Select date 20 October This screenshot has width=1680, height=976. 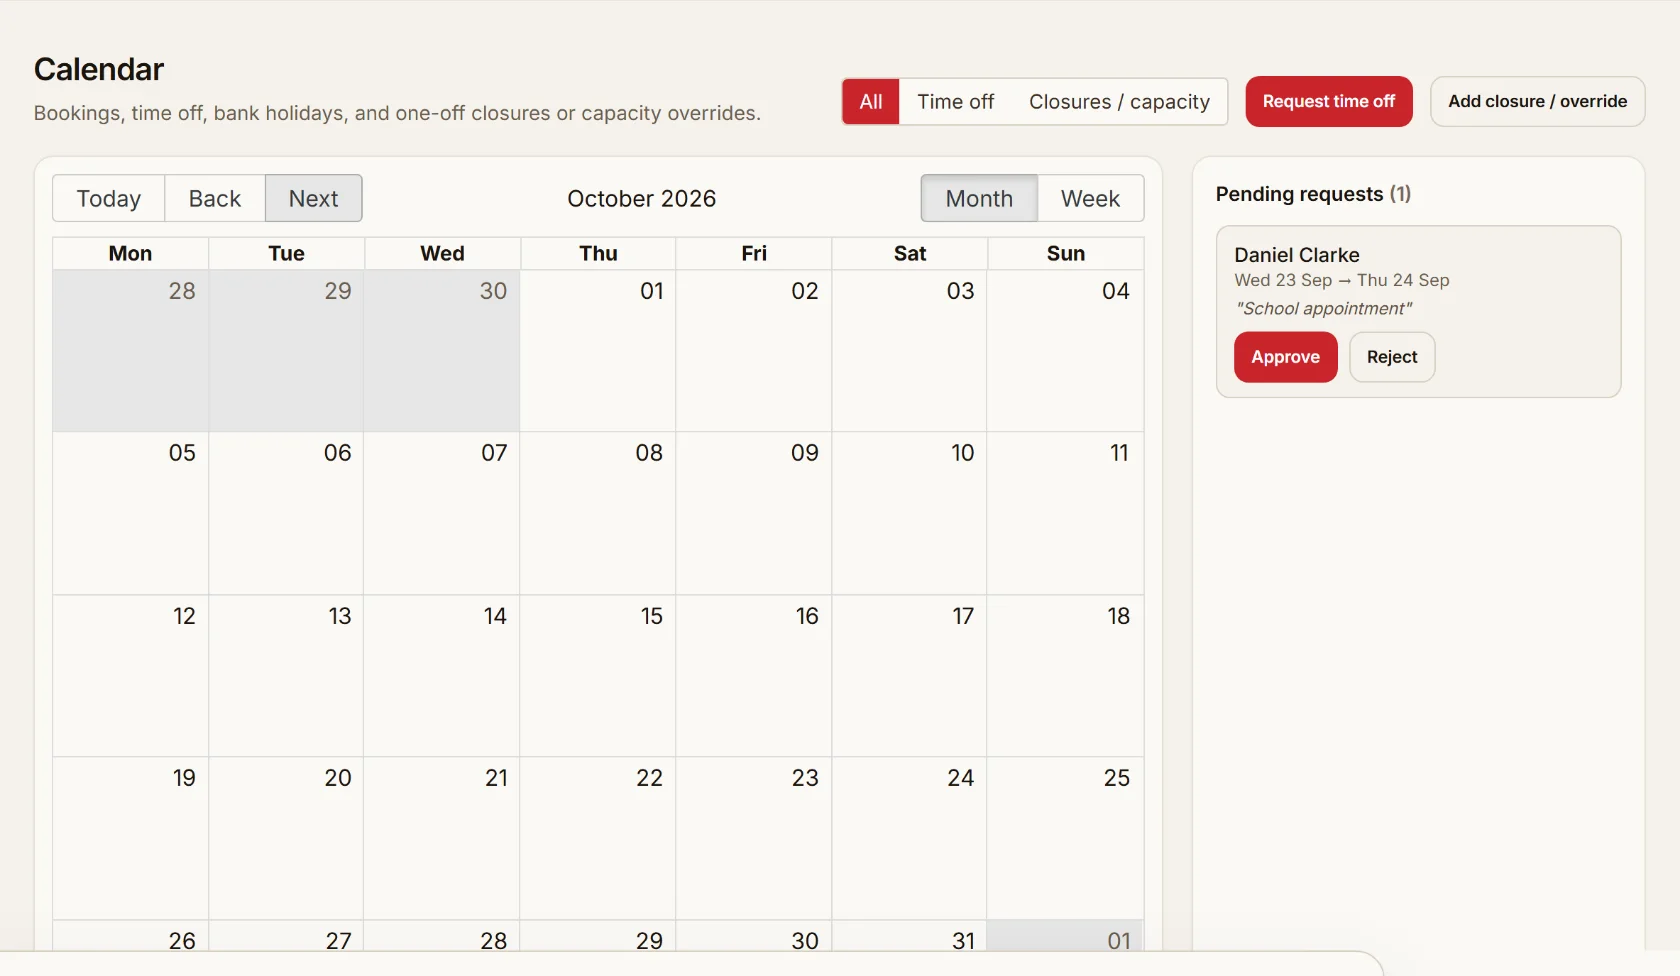pyautogui.click(x=338, y=778)
